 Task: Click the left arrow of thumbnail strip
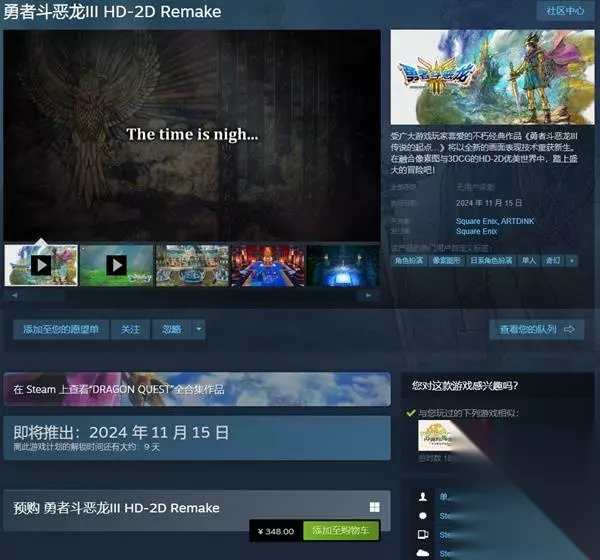point(15,295)
